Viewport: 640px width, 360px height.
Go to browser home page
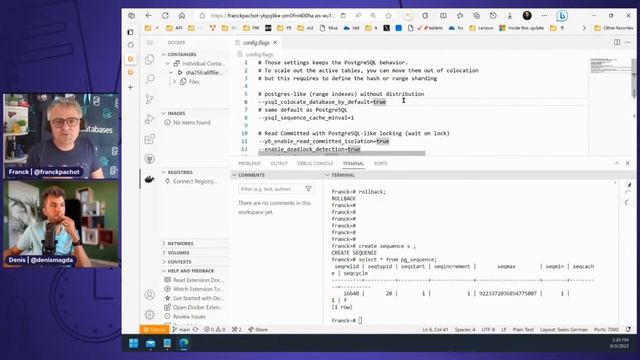point(182,16)
